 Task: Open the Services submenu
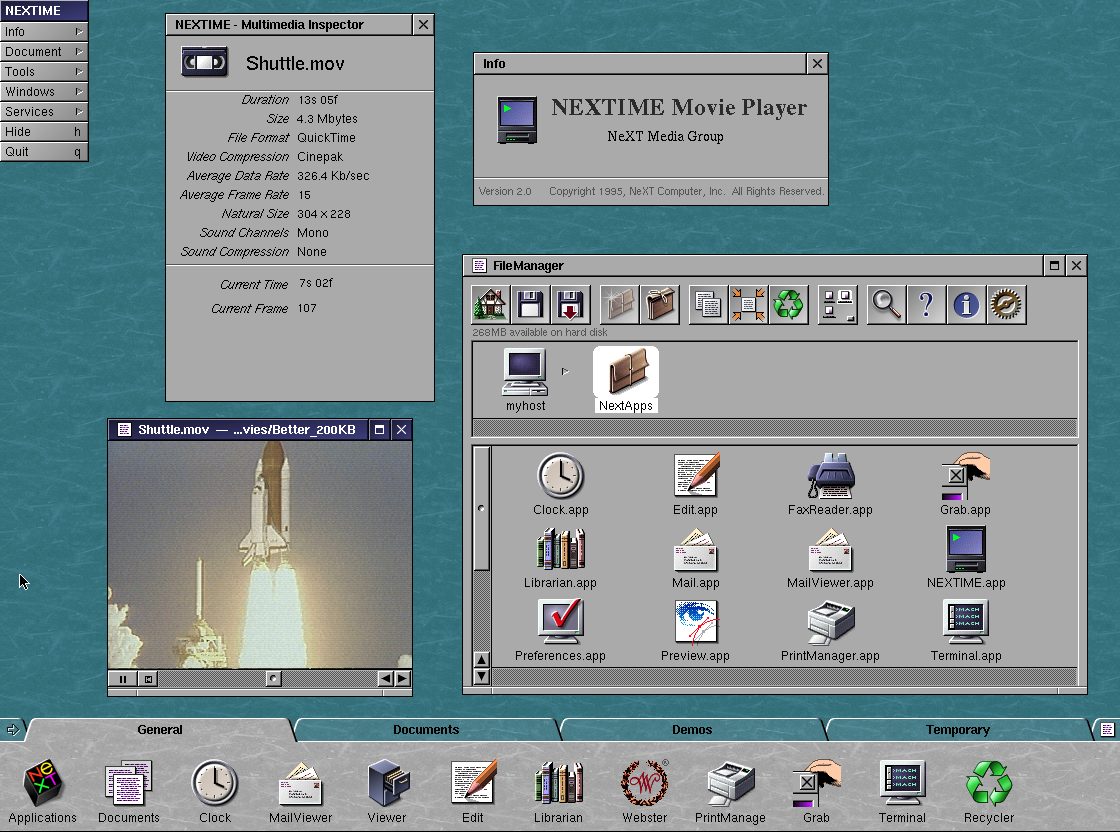44,112
